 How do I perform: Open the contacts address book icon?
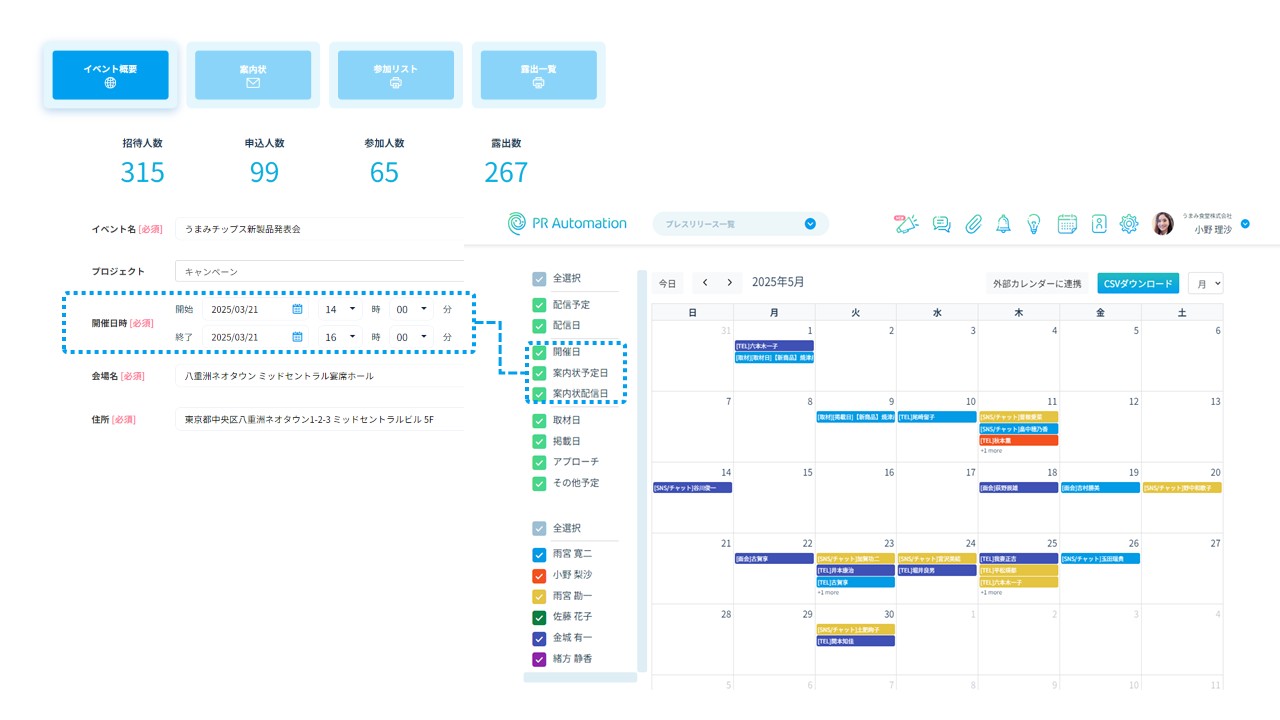(x=1099, y=224)
